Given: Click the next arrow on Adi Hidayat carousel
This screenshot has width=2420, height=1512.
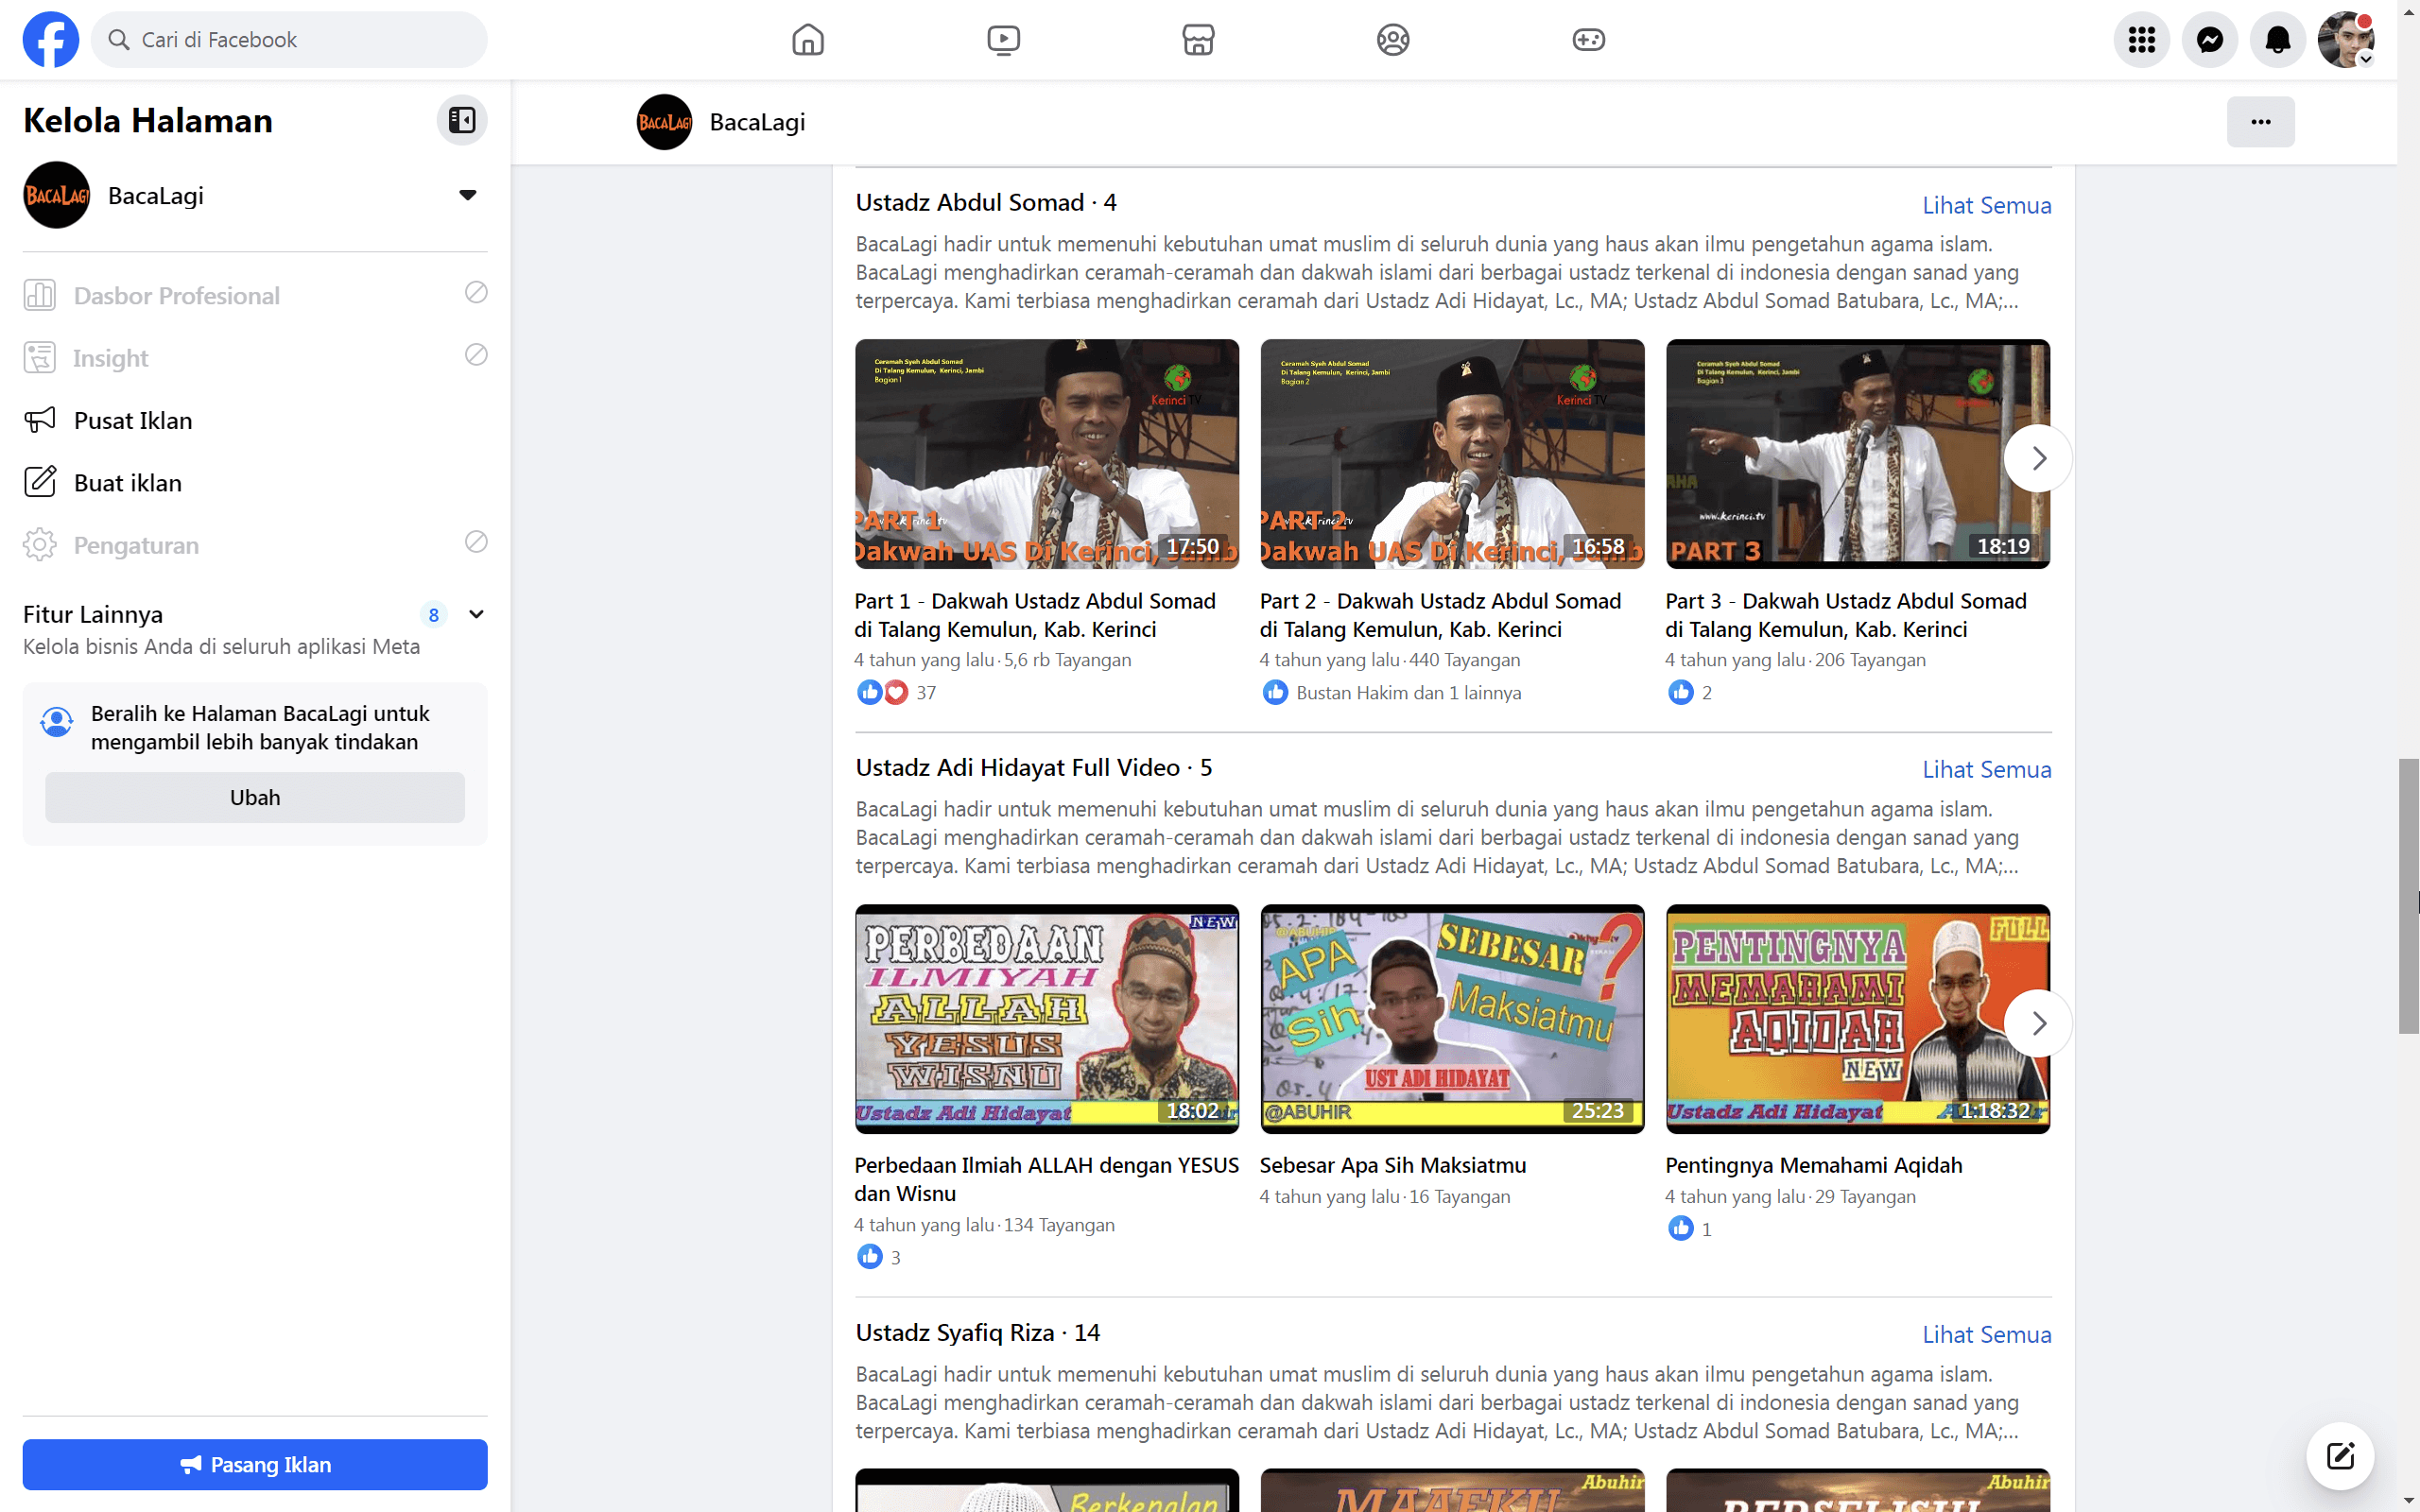Looking at the screenshot, I should click(2039, 1022).
